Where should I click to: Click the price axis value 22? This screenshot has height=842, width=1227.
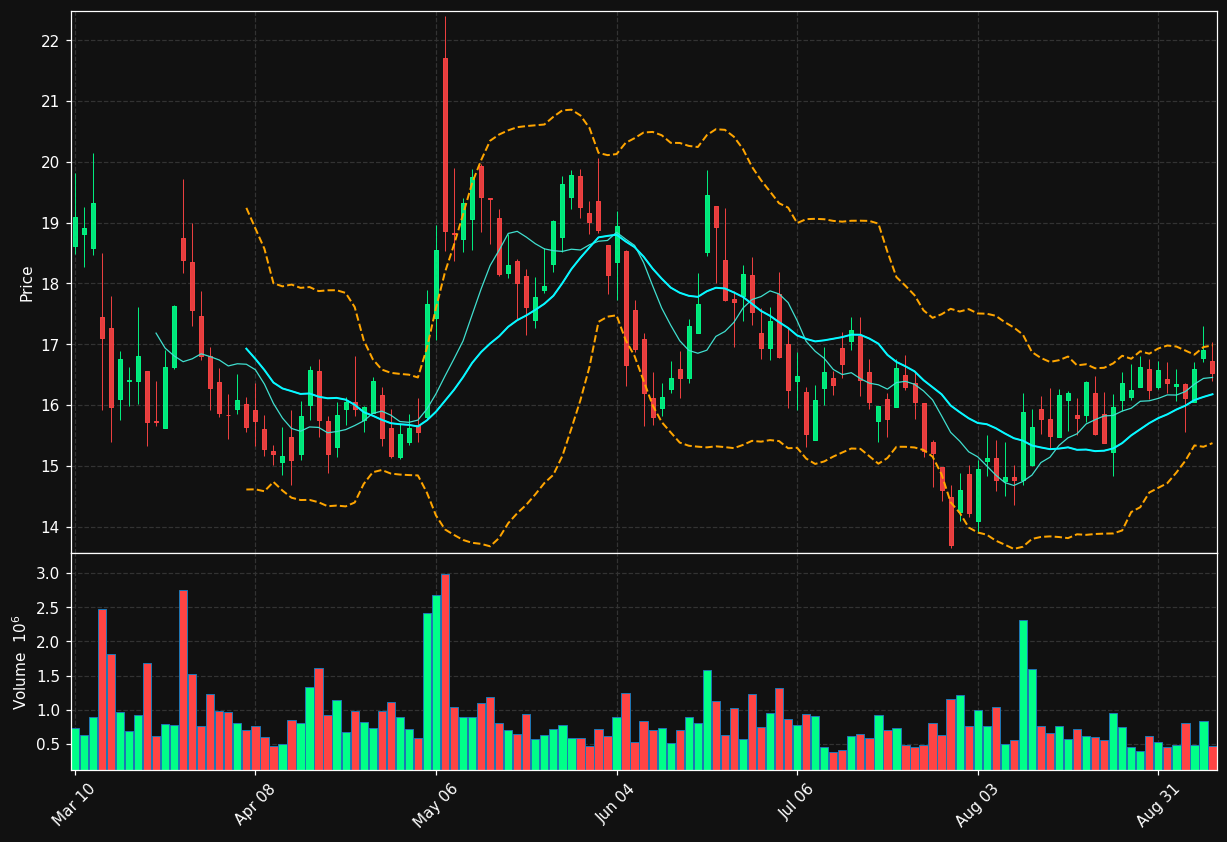pos(50,41)
